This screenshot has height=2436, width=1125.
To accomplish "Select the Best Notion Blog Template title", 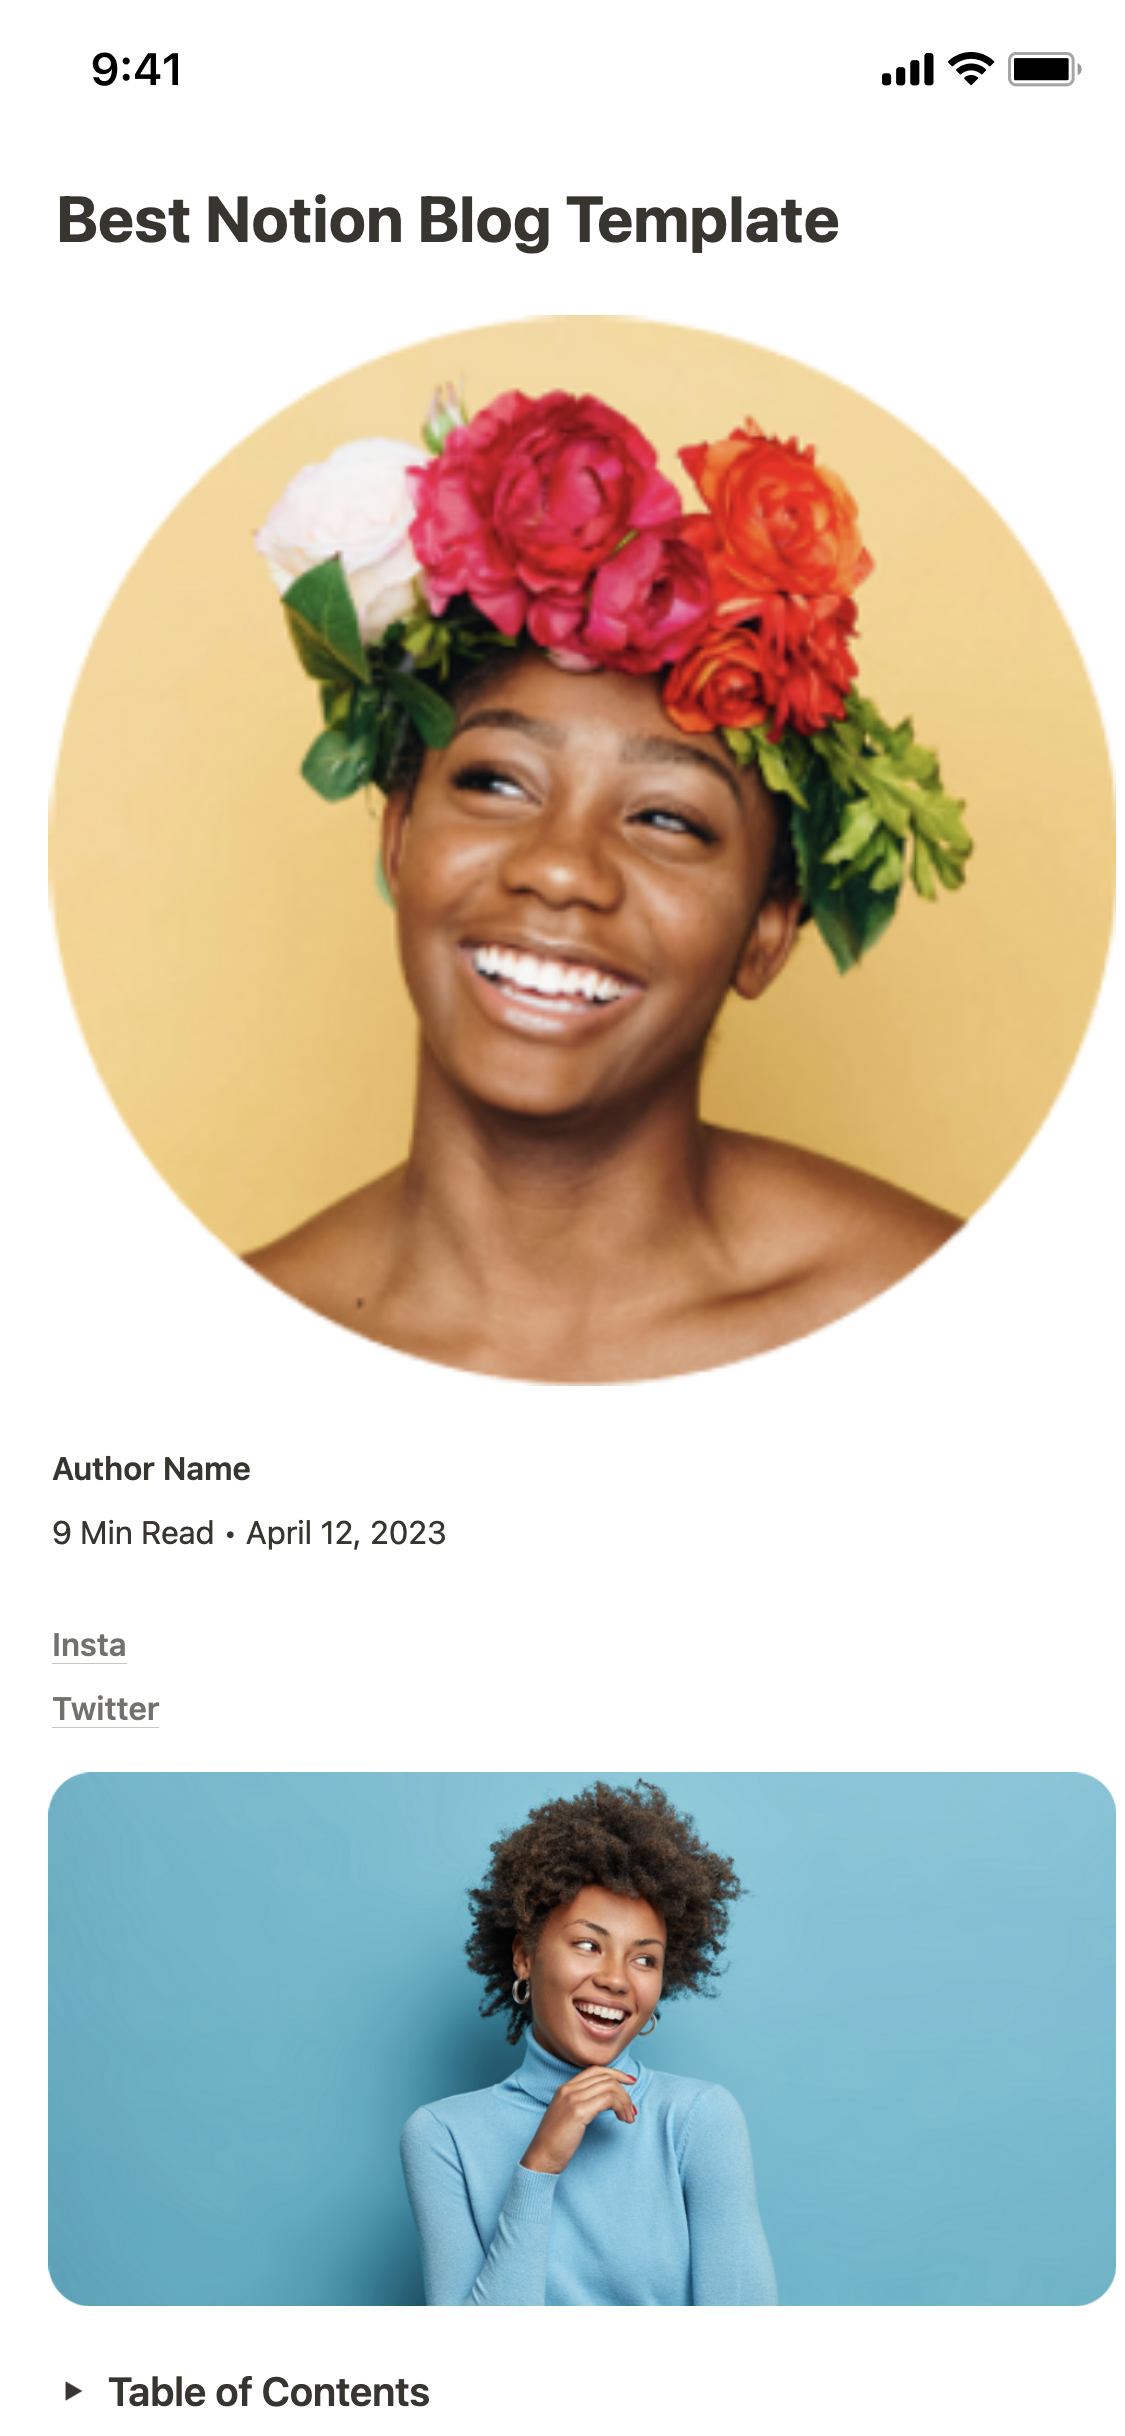I will pos(448,220).
